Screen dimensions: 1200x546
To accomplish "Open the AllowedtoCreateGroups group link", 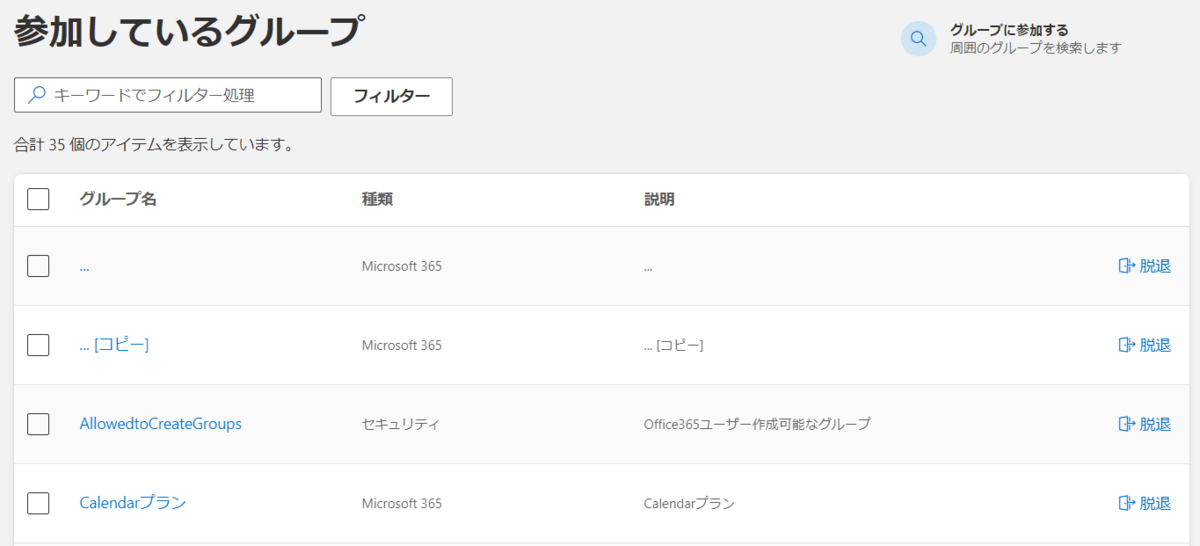I will (x=160, y=424).
